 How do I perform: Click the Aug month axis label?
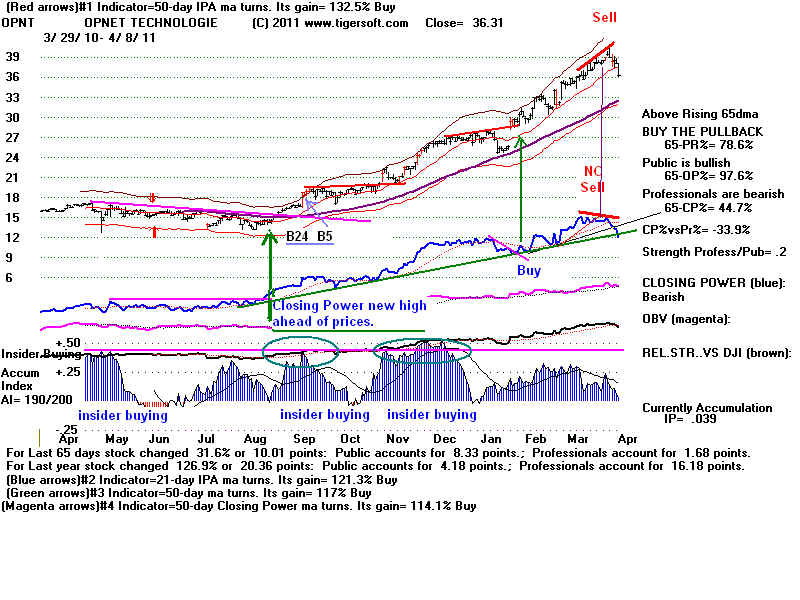click(255, 439)
